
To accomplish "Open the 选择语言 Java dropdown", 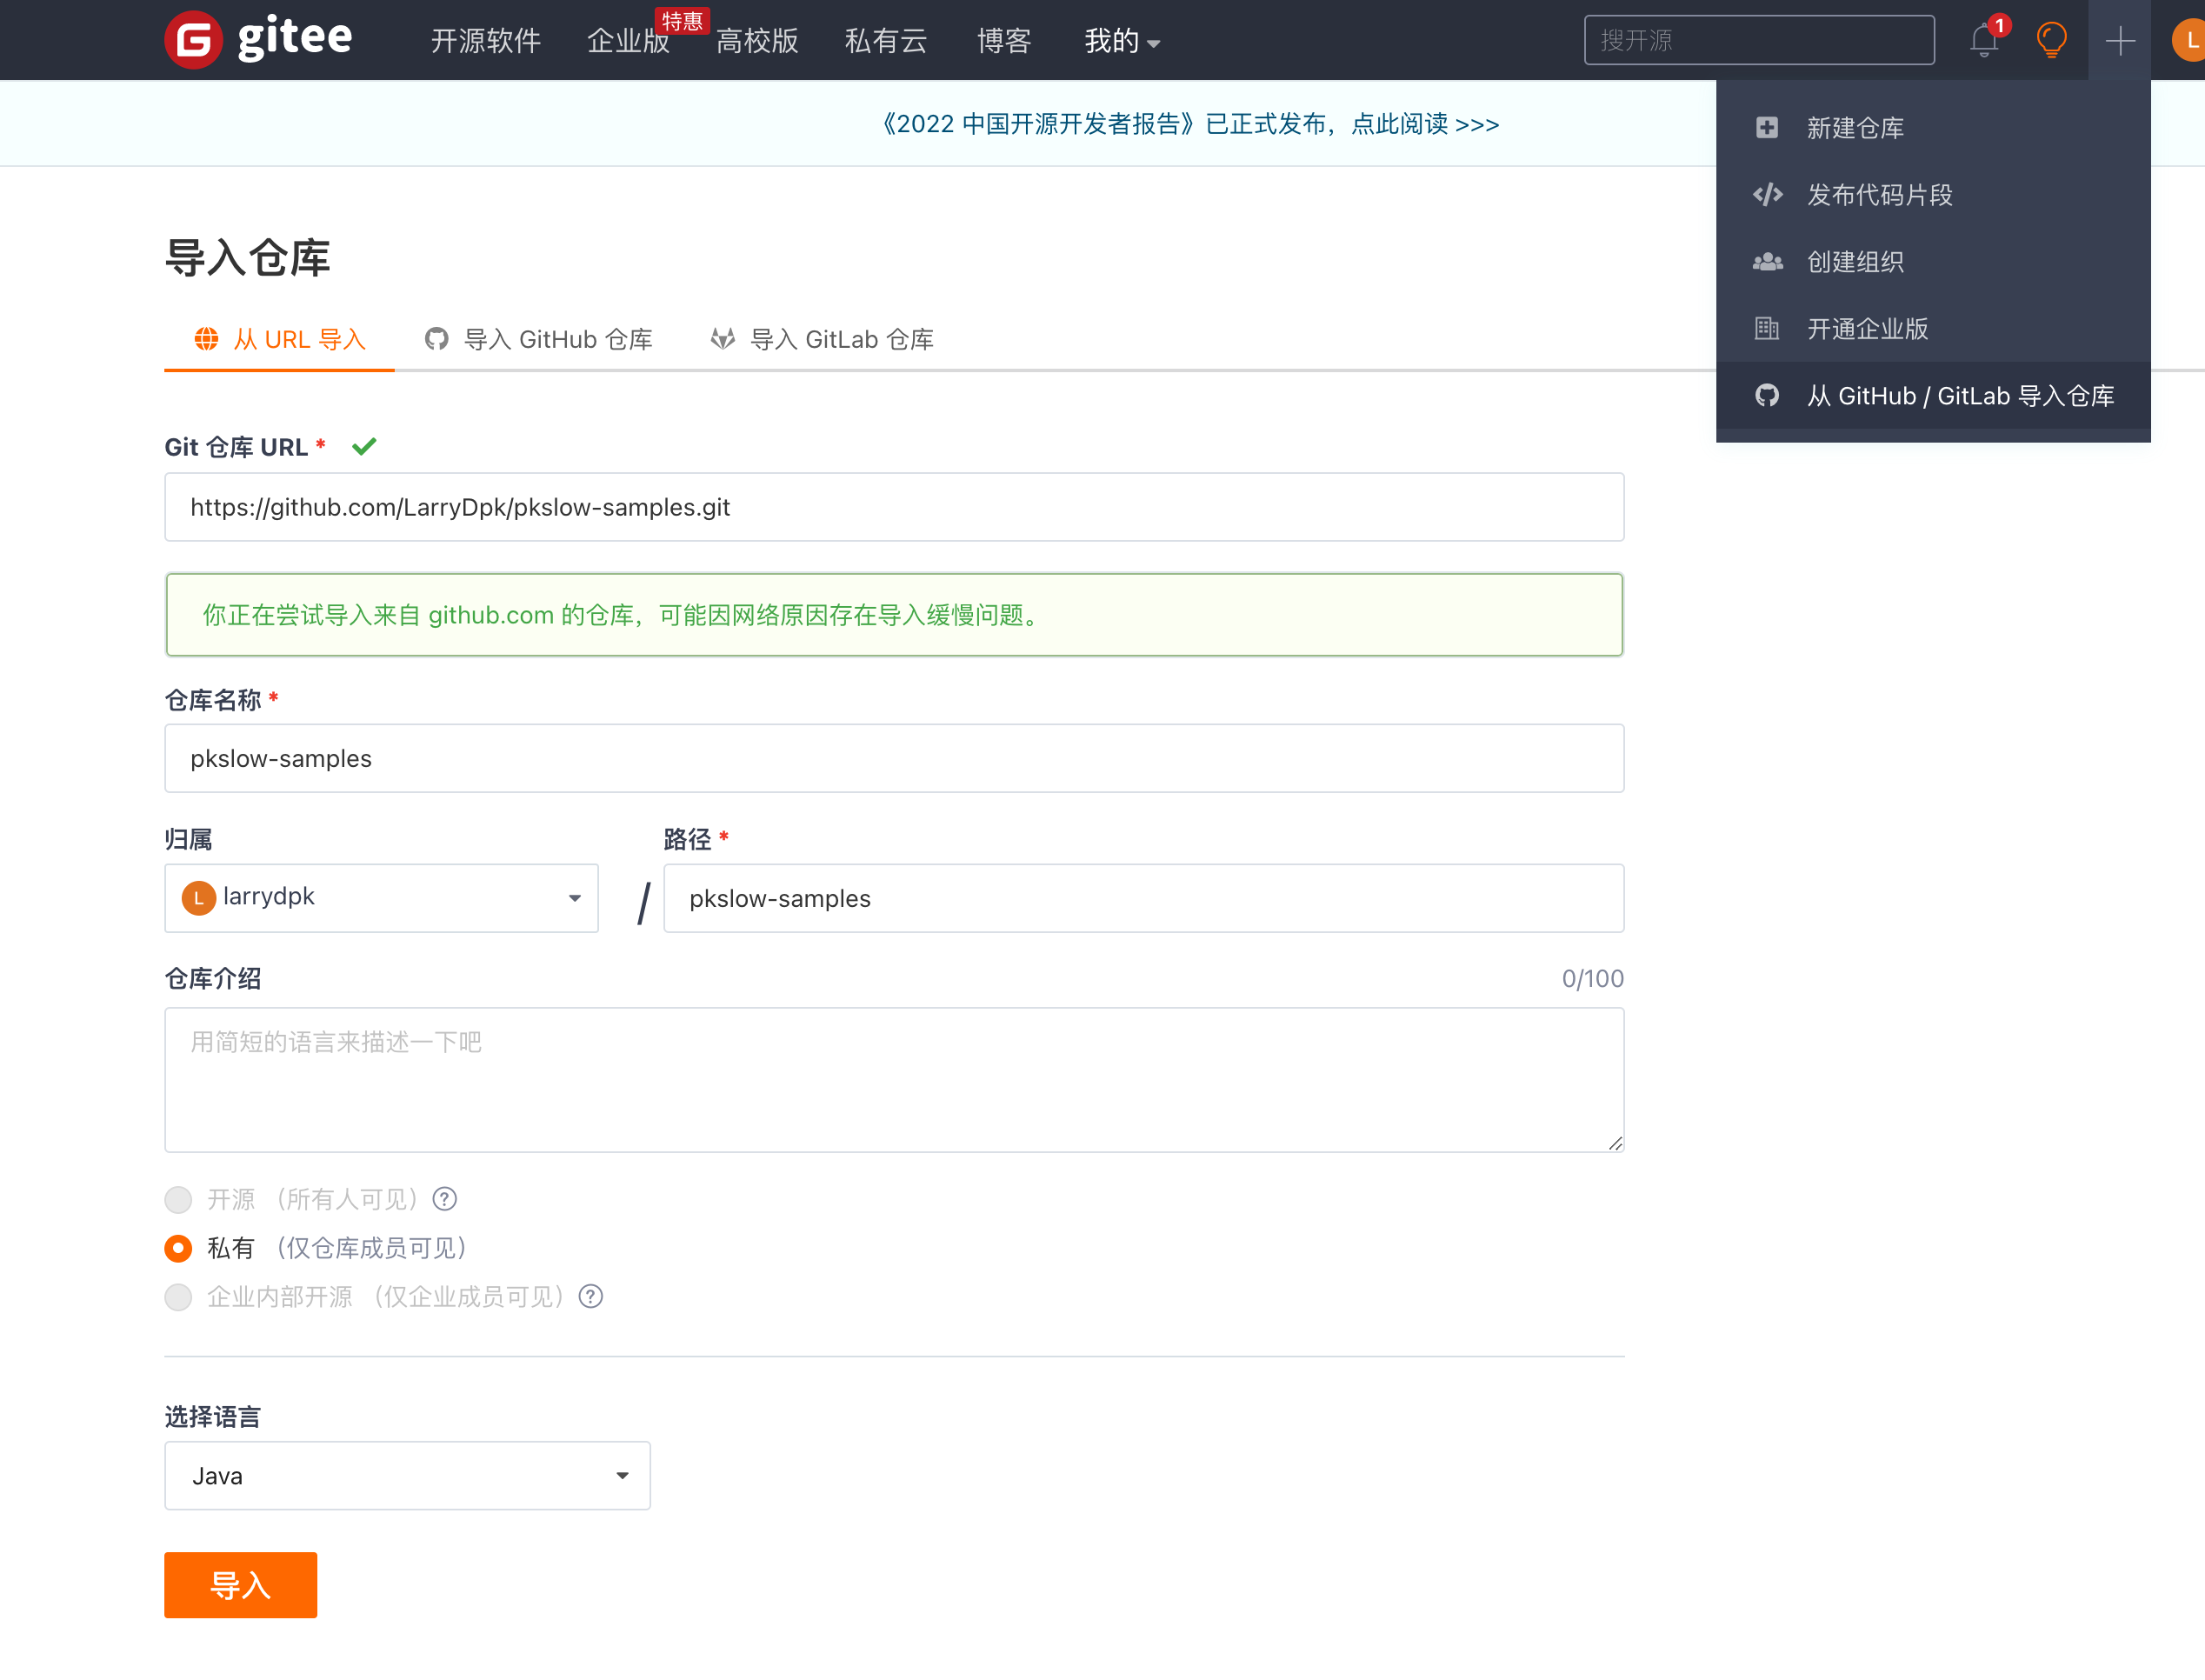I will pyautogui.click(x=406, y=1475).
